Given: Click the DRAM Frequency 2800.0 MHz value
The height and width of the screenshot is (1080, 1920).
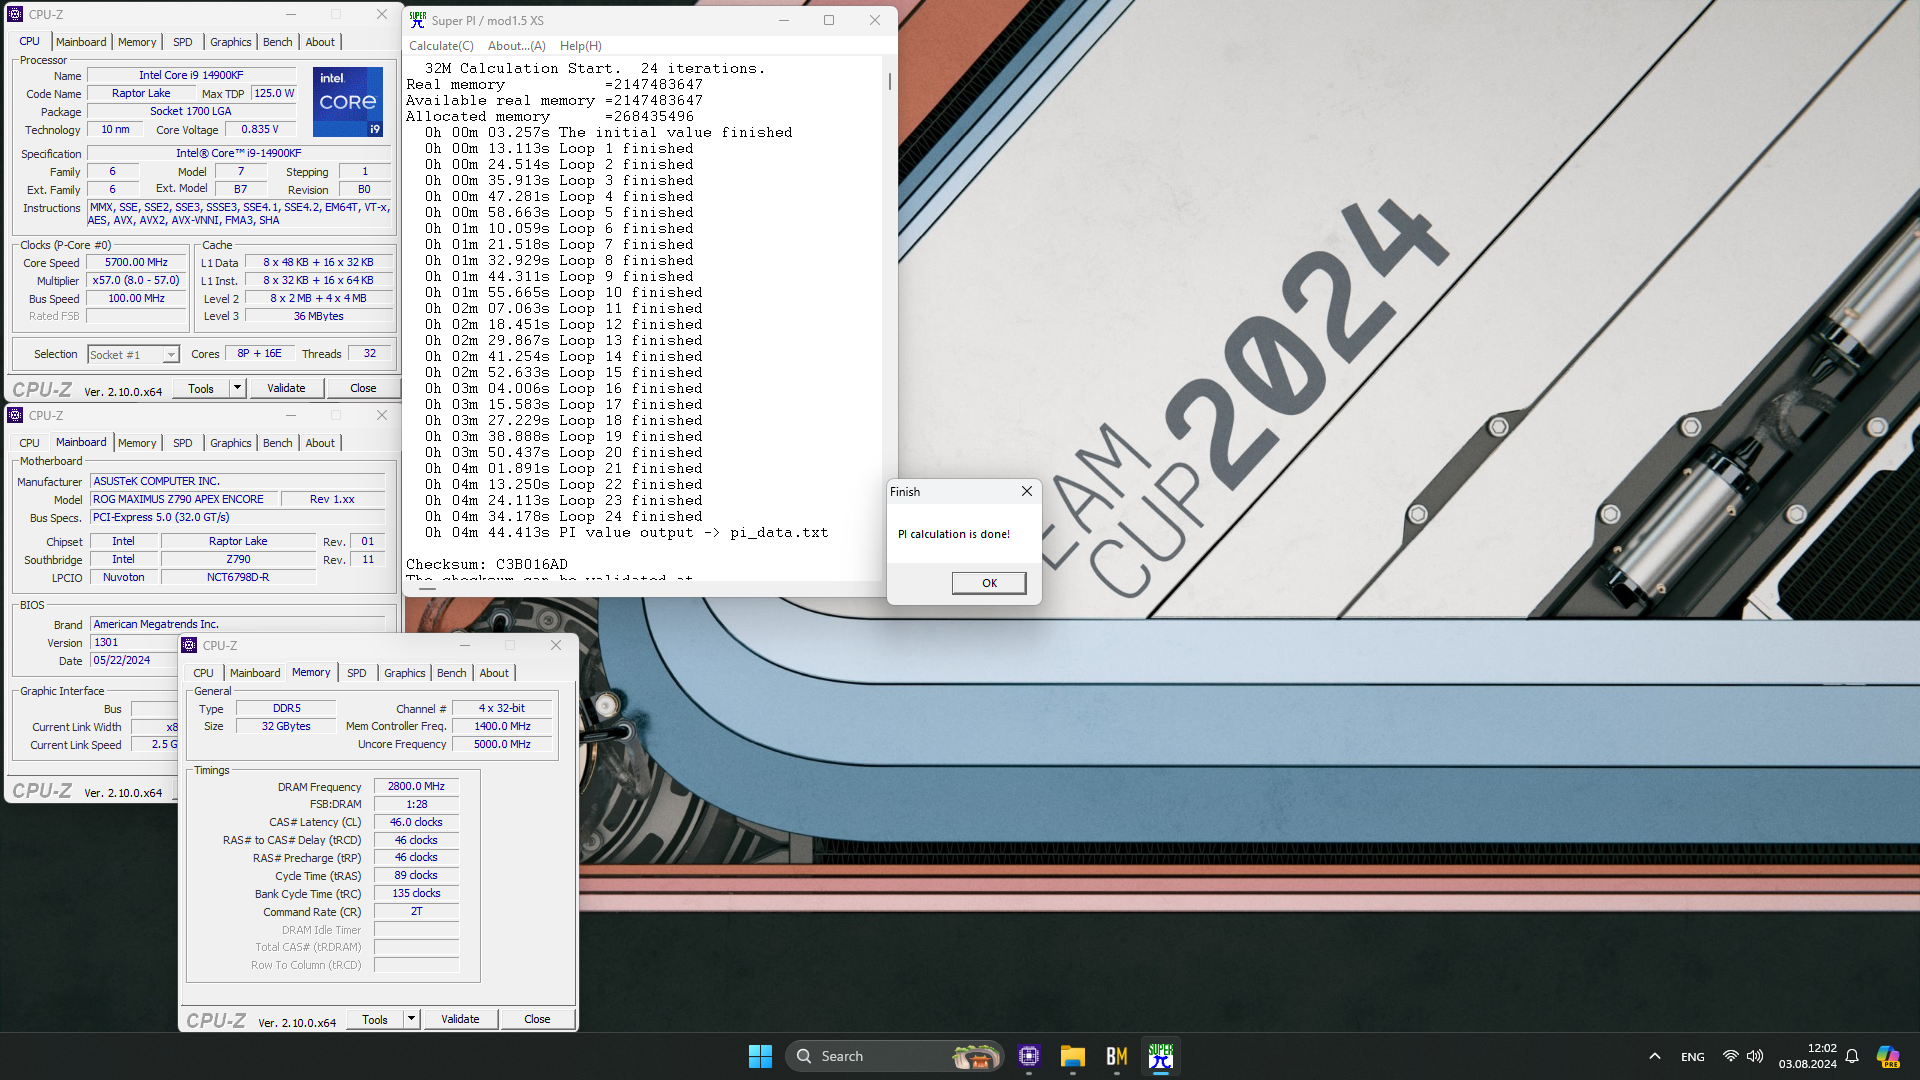Looking at the screenshot, I should tap(416, 786).
